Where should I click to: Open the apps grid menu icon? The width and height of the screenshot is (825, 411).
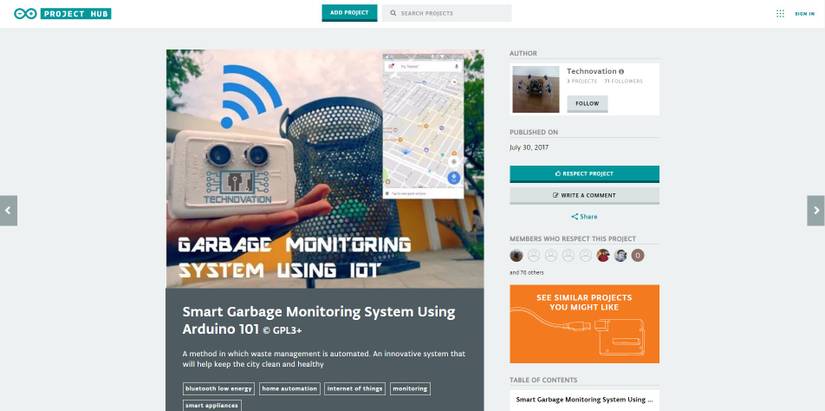(x=780, y=14)
